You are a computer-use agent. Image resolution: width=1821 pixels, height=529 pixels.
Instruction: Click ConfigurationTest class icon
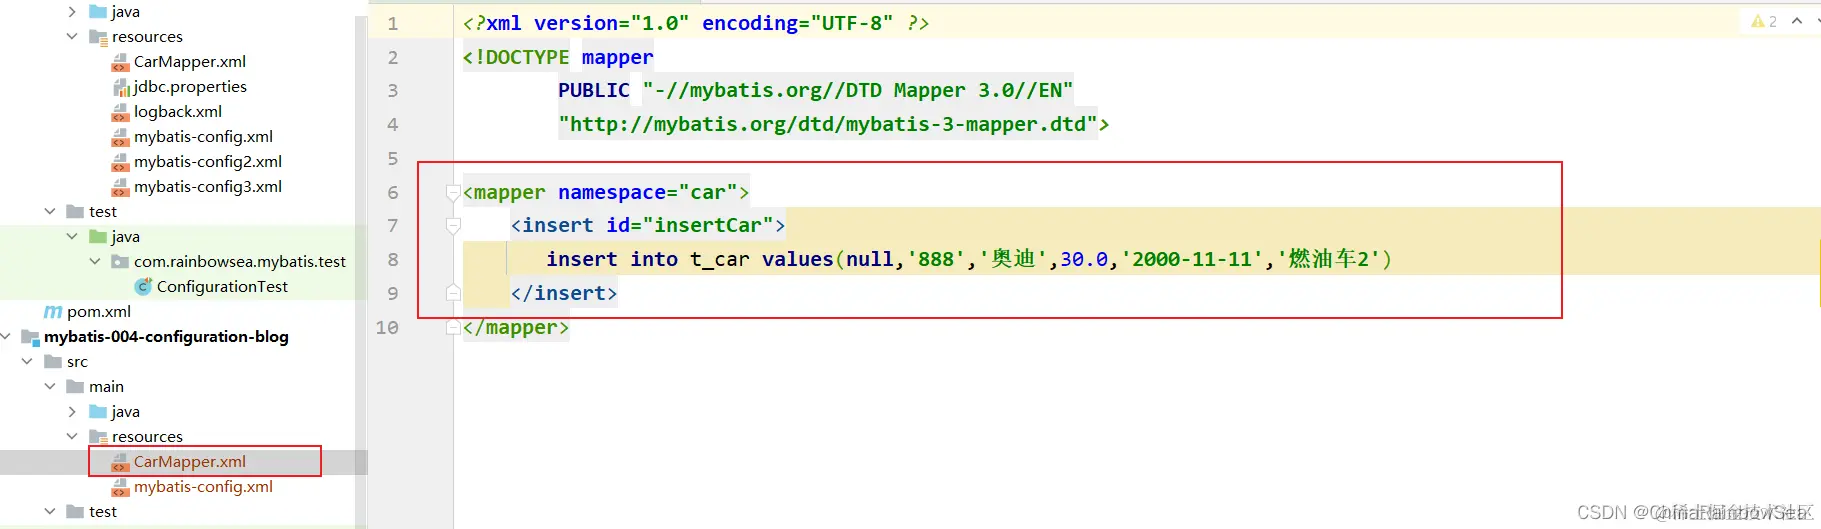[143, 287]
